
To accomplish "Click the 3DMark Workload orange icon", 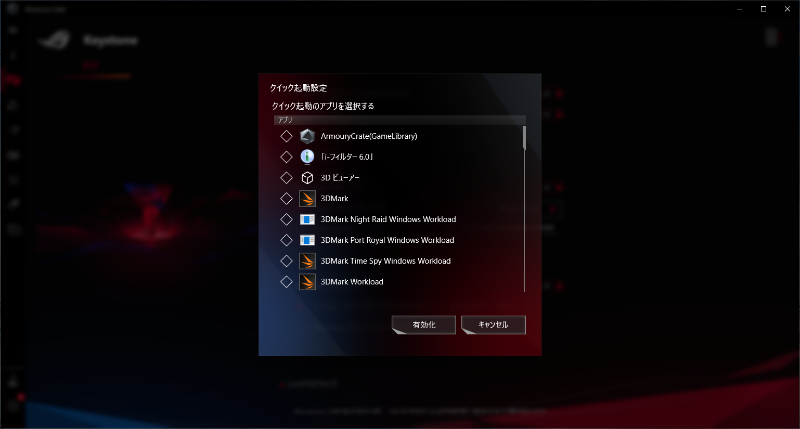I will tap(307, 282).
